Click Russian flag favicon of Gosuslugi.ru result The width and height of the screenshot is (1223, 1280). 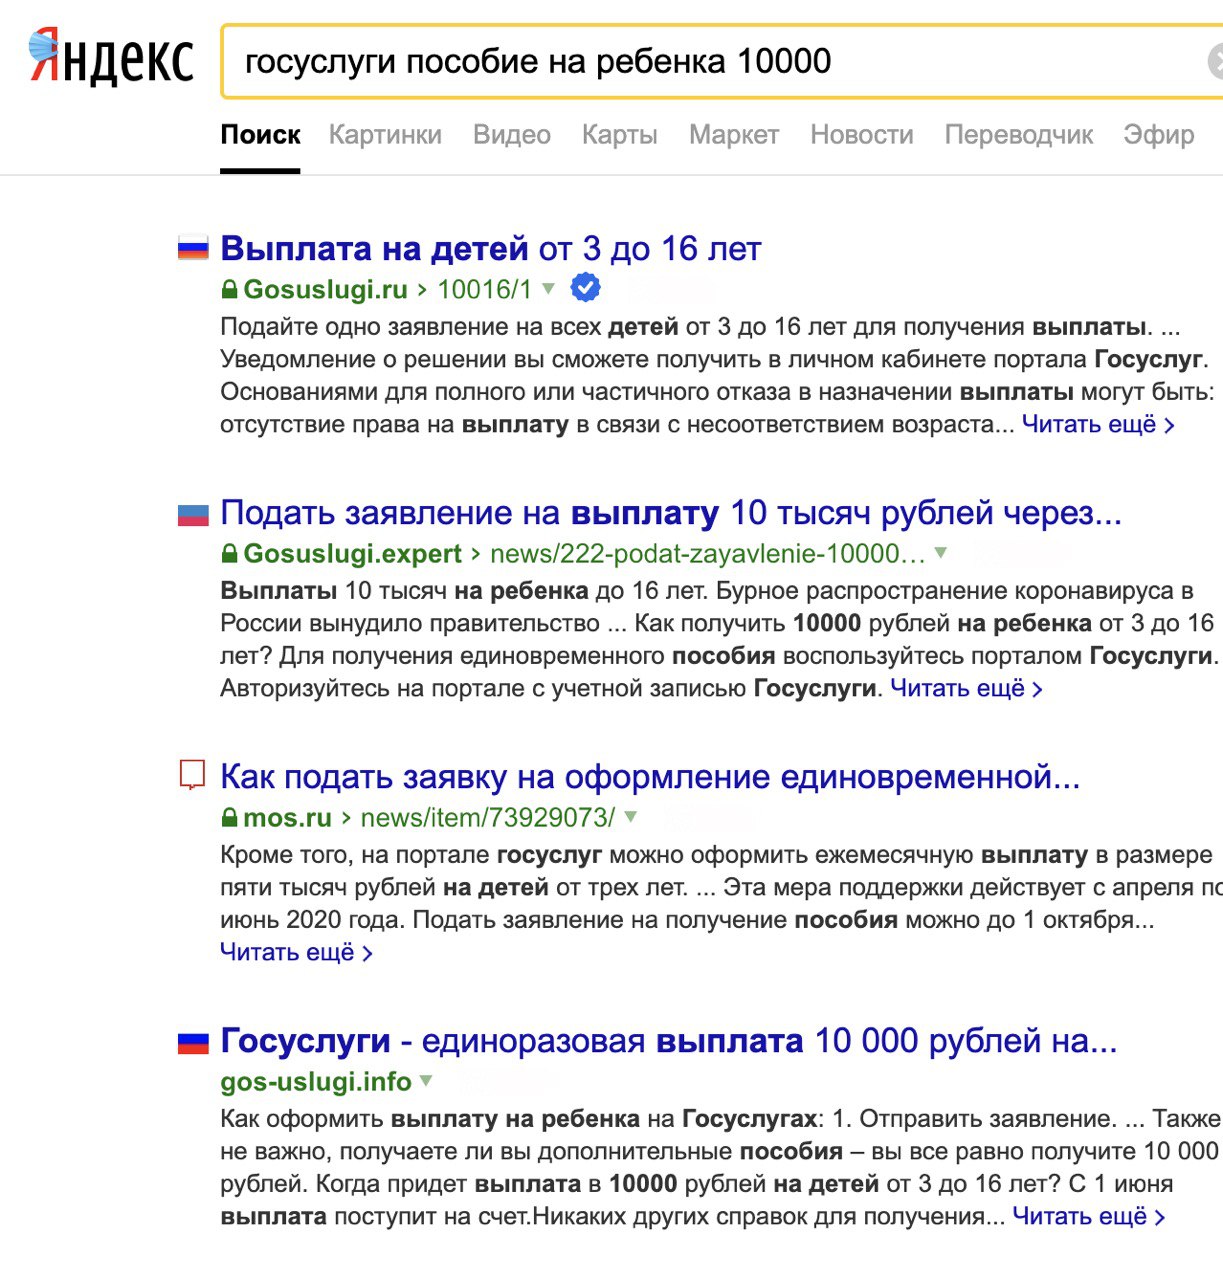(x=193, y=248)
